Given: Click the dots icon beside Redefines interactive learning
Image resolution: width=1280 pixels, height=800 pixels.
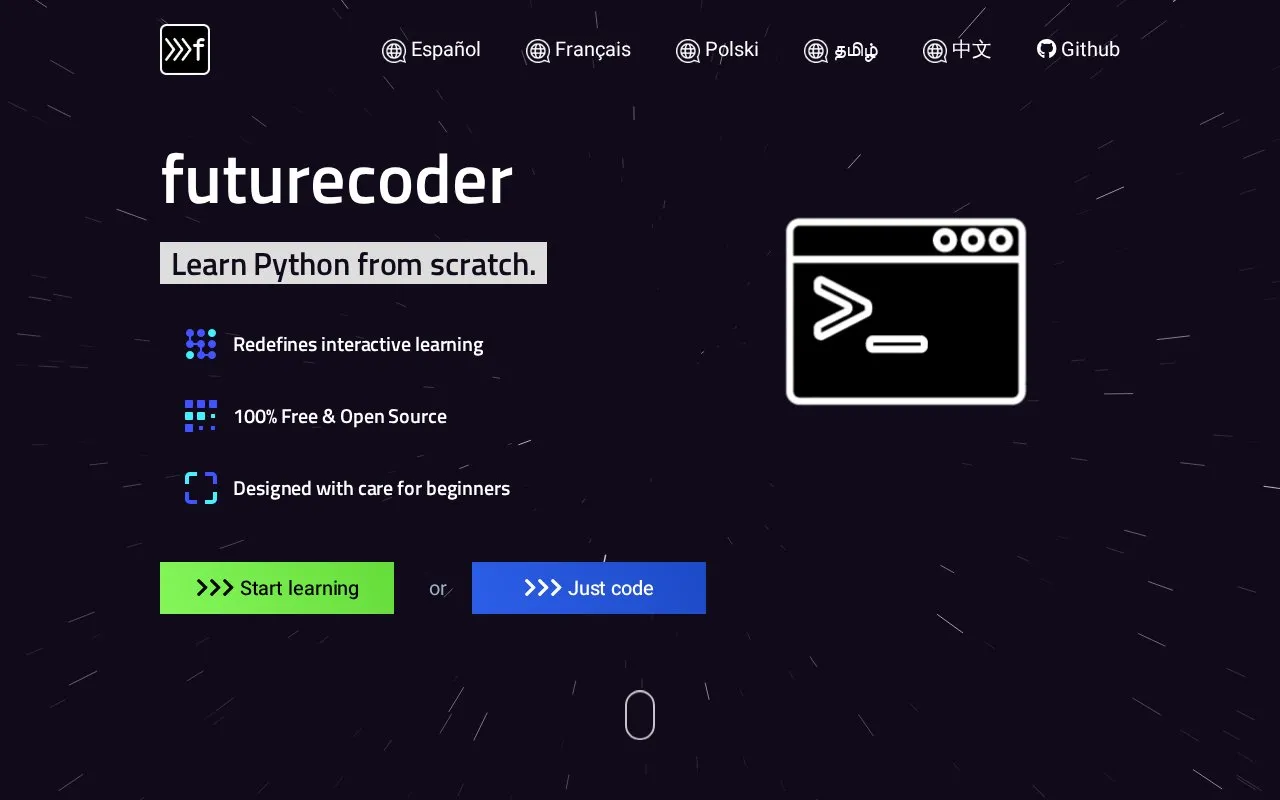Looking at the screenshot, I should (x=201, y=344).
